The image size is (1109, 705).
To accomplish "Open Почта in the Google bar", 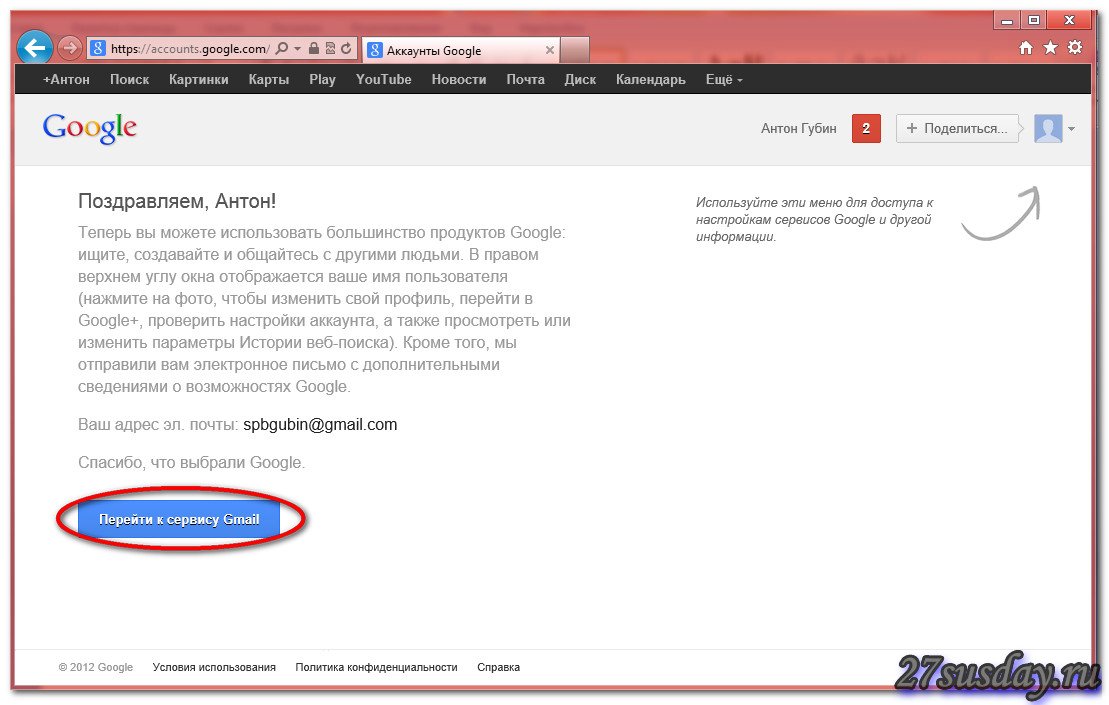I will [x=526, y=80].
